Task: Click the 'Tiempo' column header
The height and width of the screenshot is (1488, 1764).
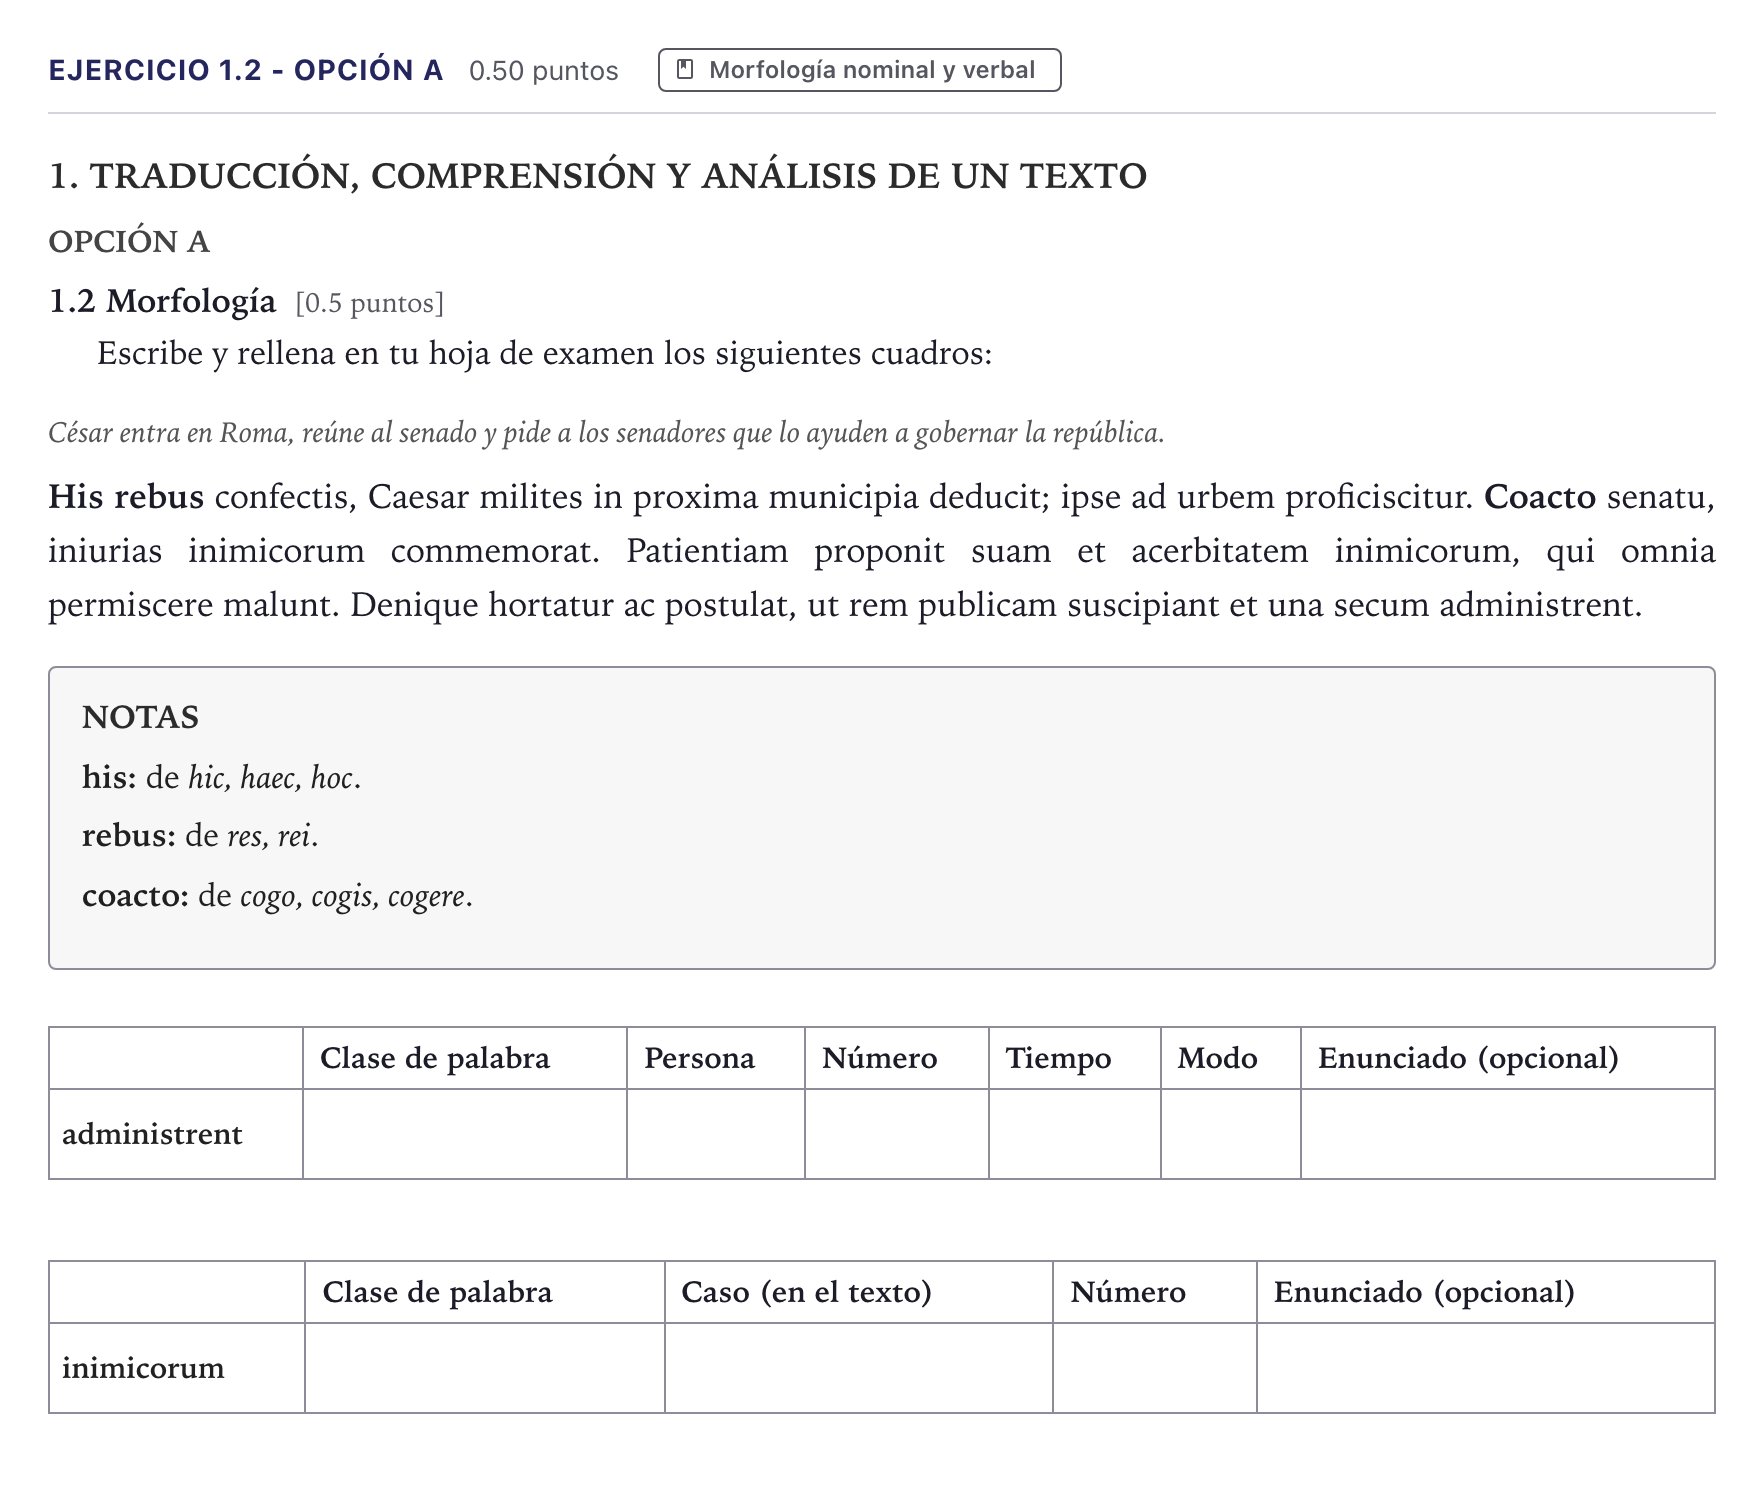Action: point(1075,1058)
